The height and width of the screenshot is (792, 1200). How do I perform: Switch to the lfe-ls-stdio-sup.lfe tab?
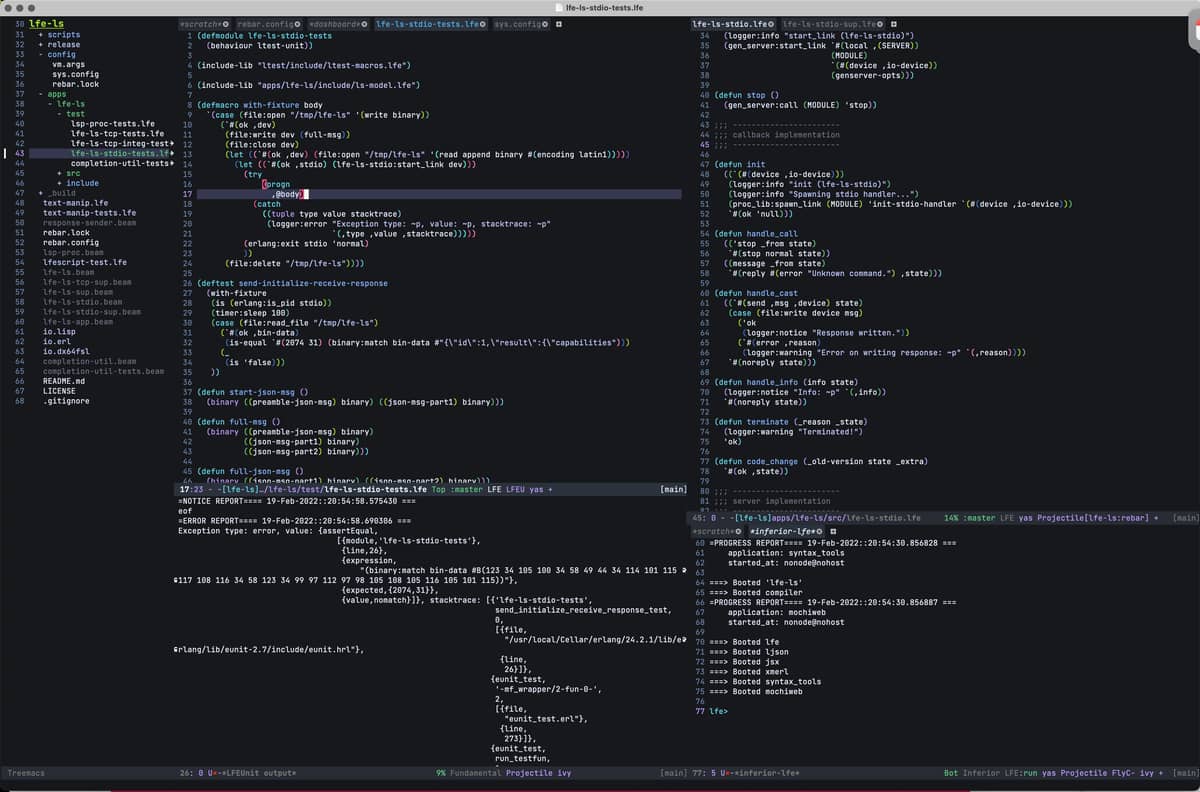(x=828, y=23)
